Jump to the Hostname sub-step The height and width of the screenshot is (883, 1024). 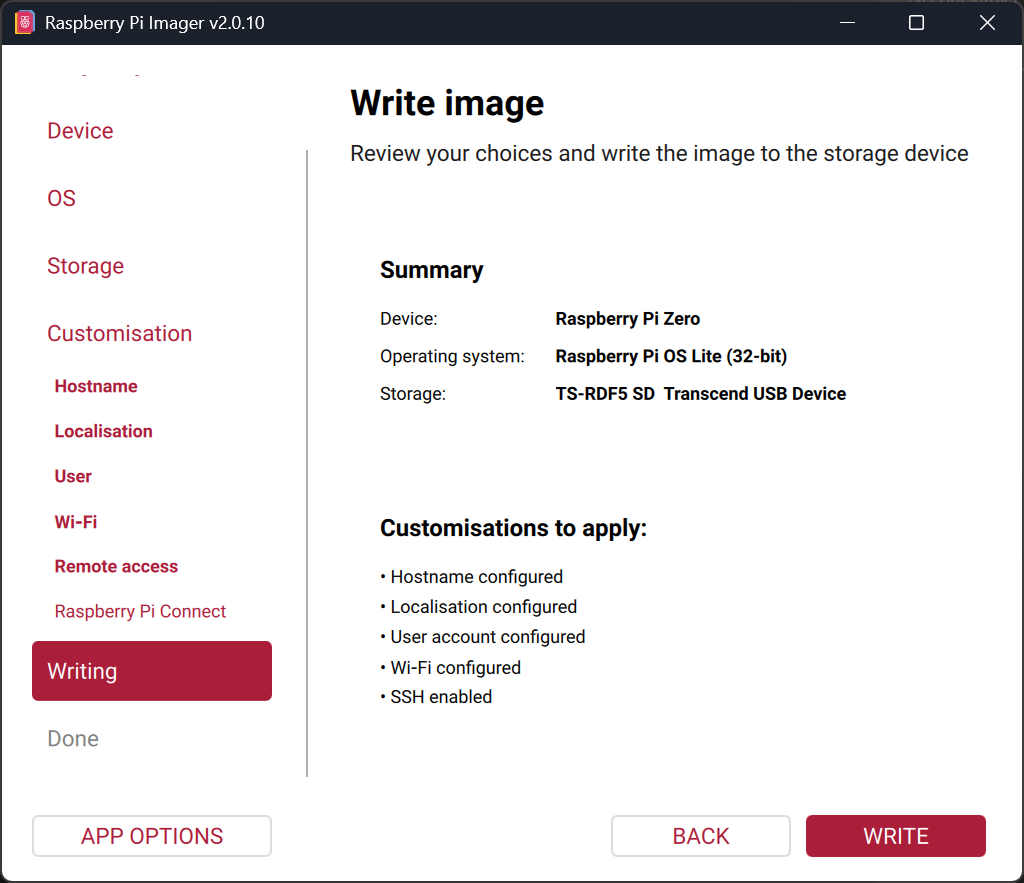pyautogui.click(x=96, y=386)
